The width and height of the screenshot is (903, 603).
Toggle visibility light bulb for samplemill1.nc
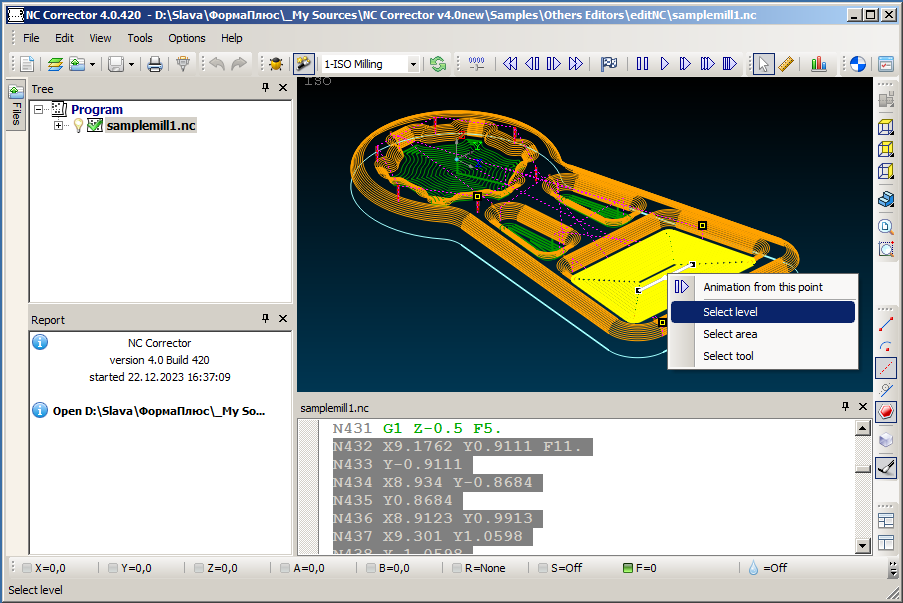(x=78, y=125)
